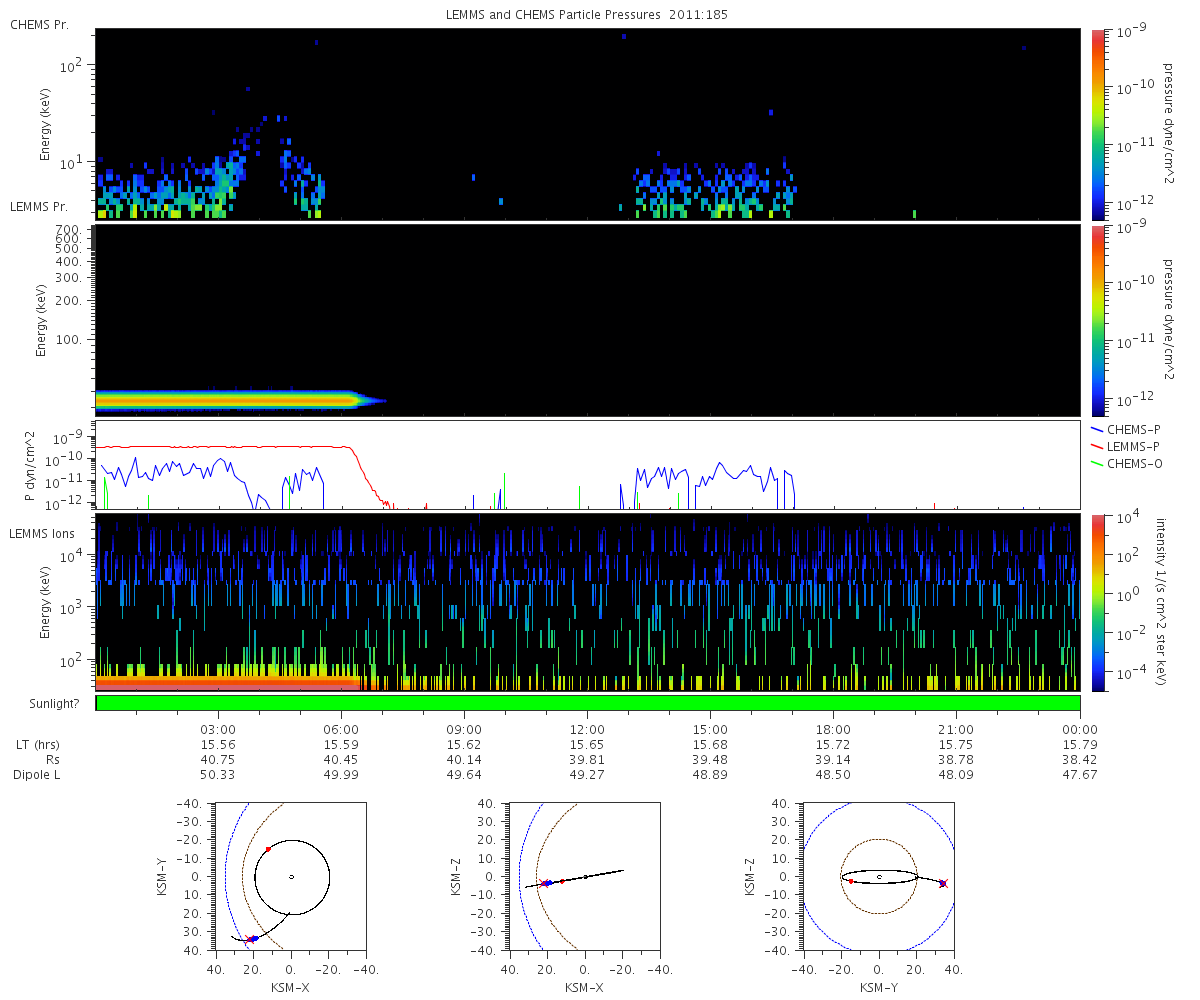Click the 'Dipole L' row label
Viewport: 1200px width, 1000px height.
tap(38, 775)
